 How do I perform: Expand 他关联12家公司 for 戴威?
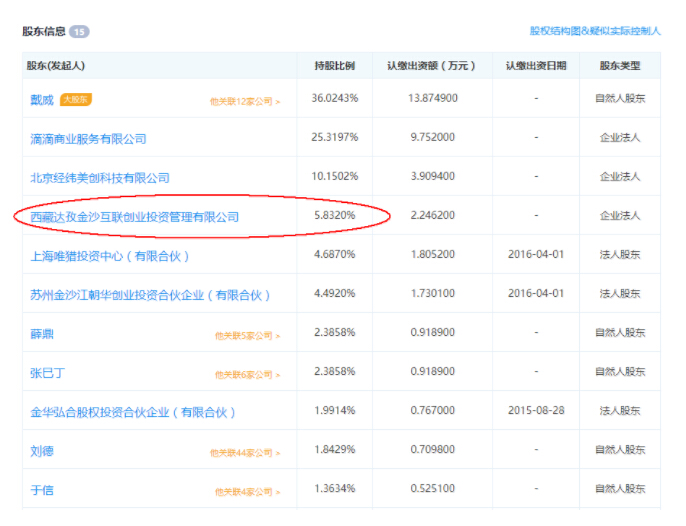(x=245, y=101)
